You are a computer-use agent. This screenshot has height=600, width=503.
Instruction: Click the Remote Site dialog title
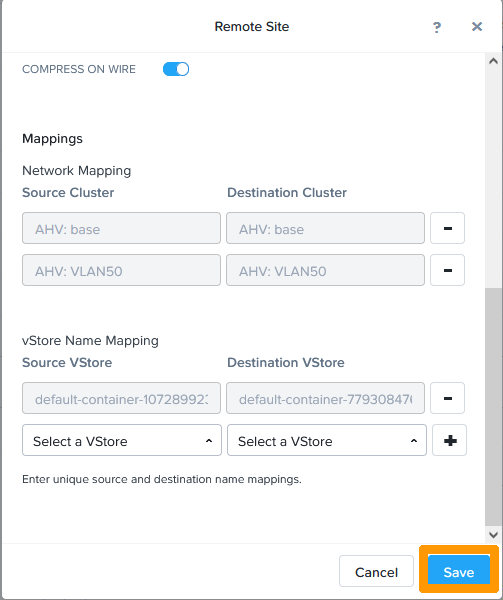point(252,27)
